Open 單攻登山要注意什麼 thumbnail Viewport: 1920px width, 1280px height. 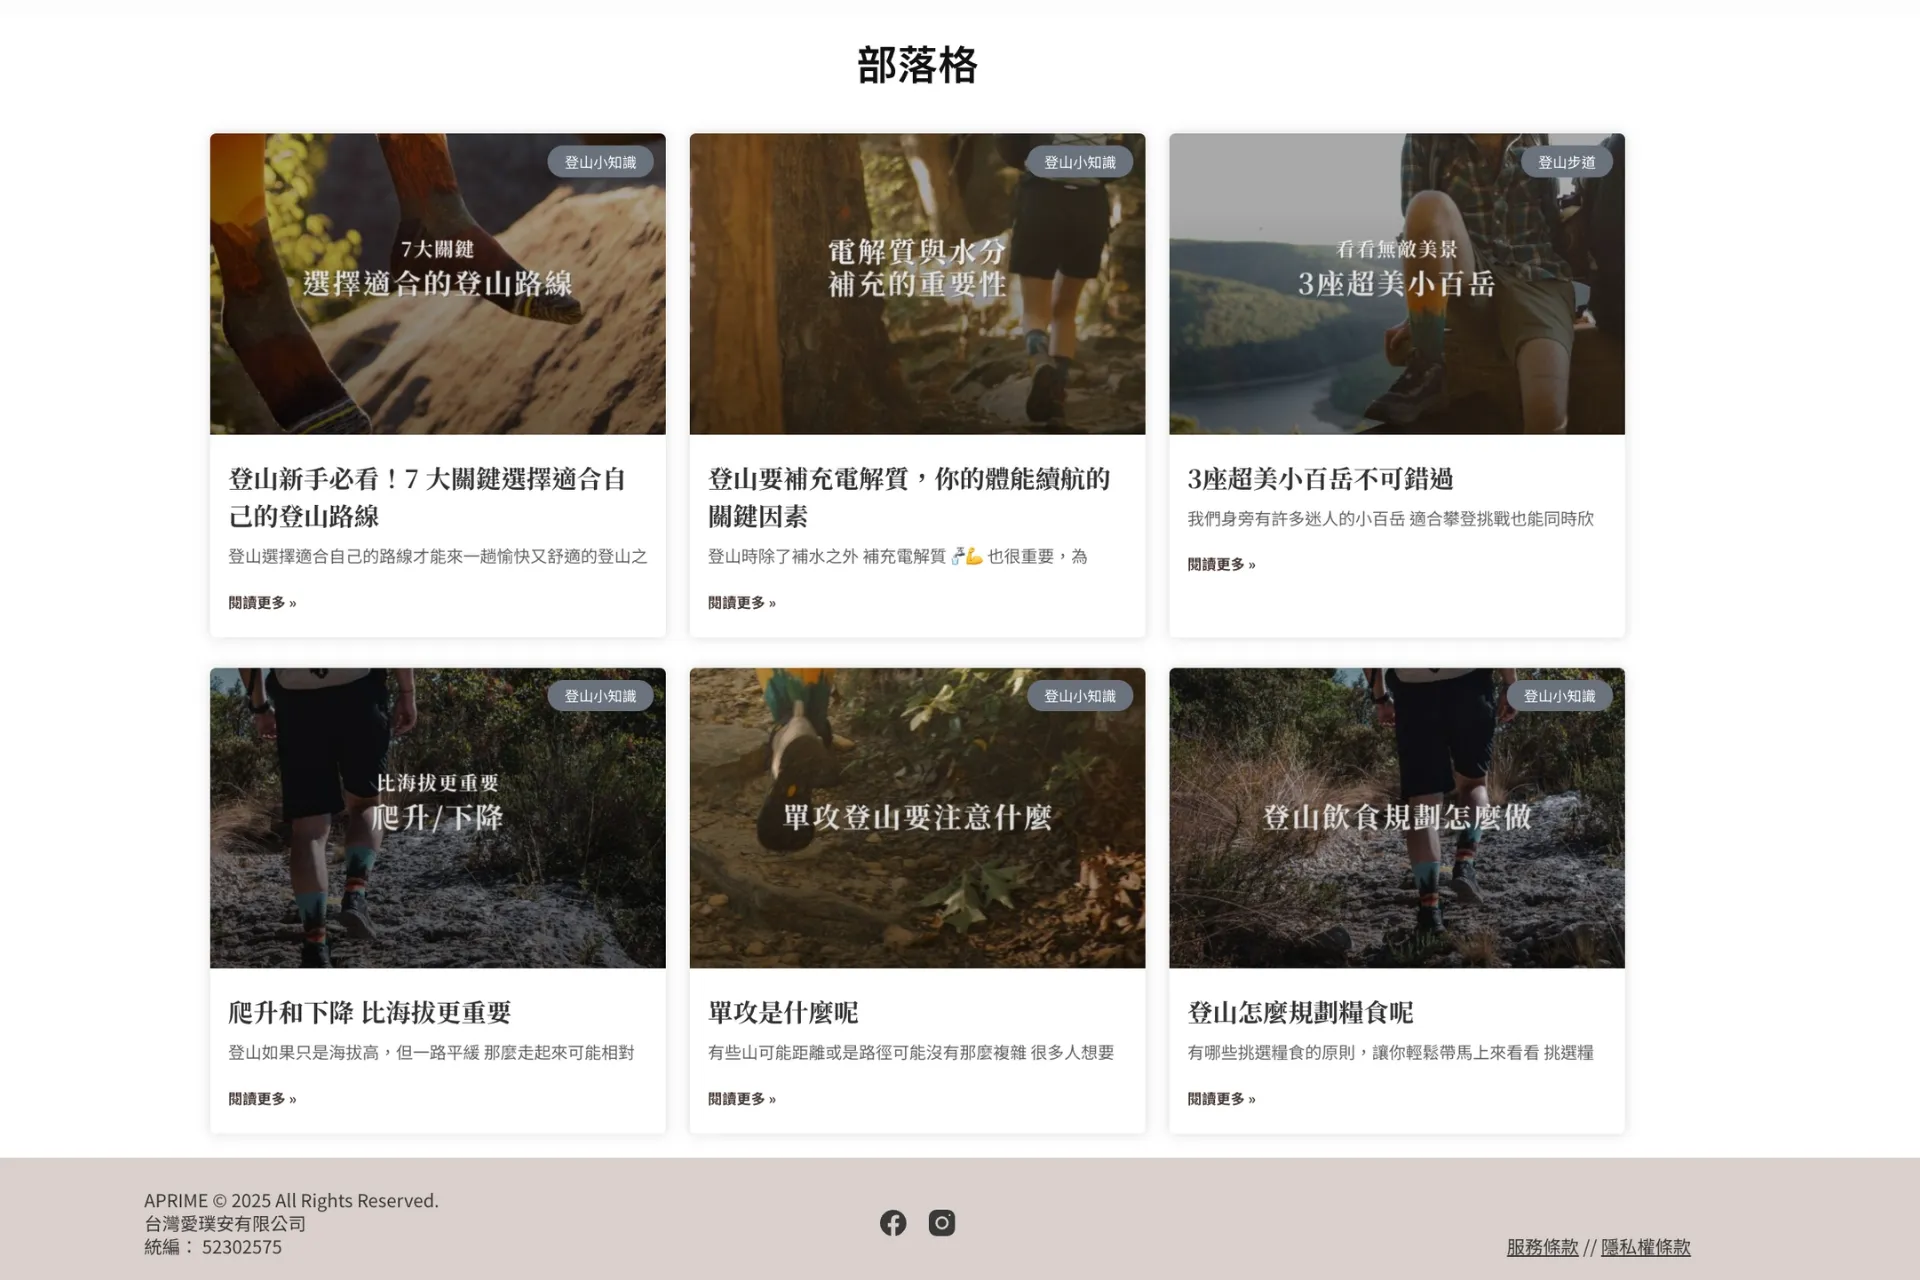(x=917, y=870)
